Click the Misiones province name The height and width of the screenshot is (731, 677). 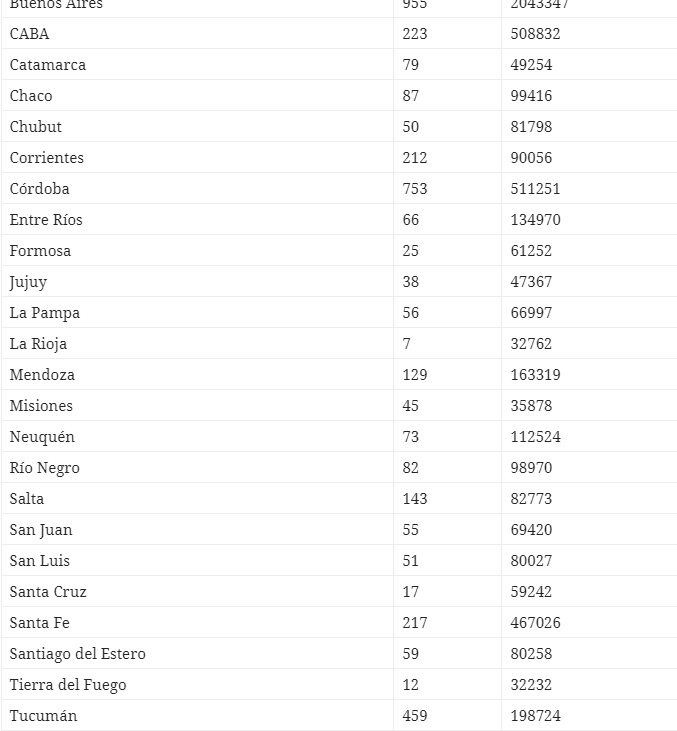pos(41,406)
